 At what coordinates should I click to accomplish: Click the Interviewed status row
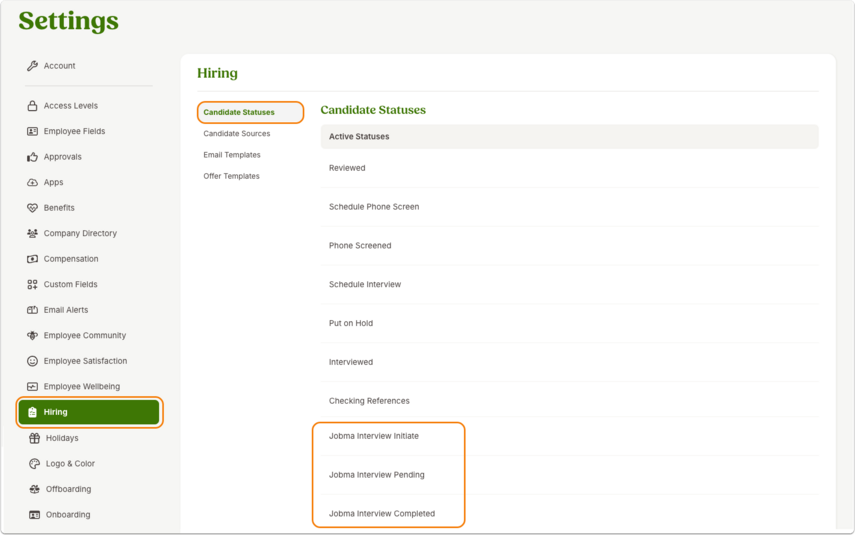point(569,362)
